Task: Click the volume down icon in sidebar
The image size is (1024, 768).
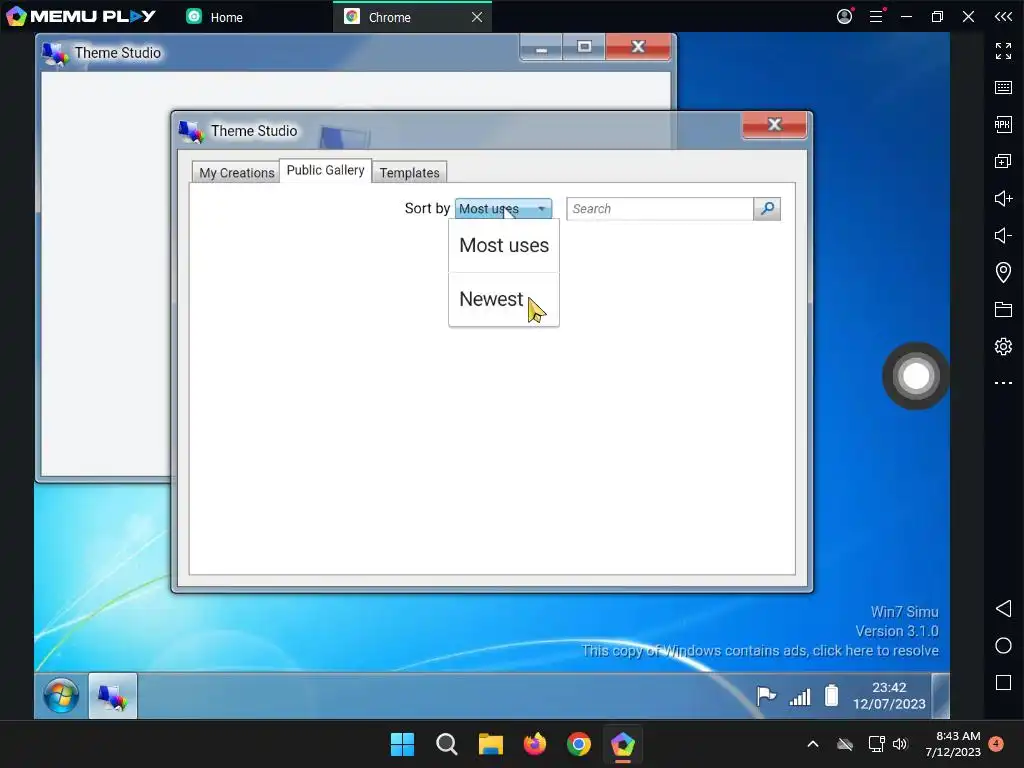Action: click(1003, 235)
